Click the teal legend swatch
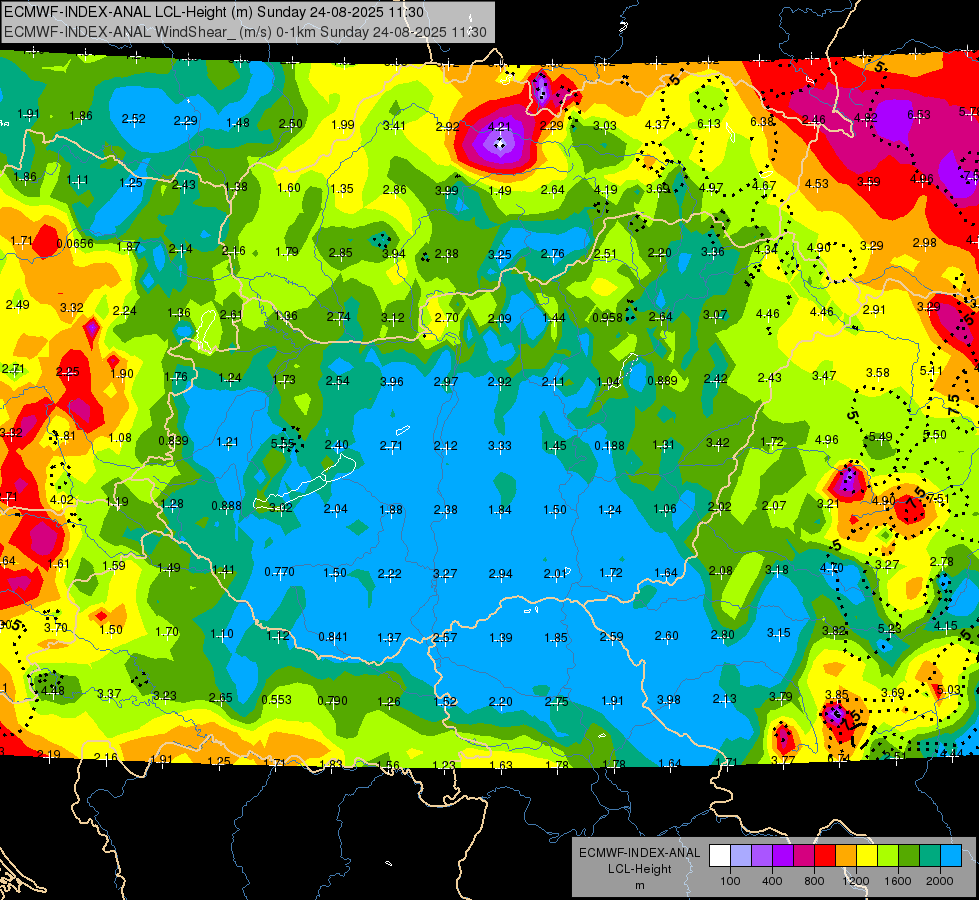The width and height of the screenshot is (979, 900). tap(930, 856)
